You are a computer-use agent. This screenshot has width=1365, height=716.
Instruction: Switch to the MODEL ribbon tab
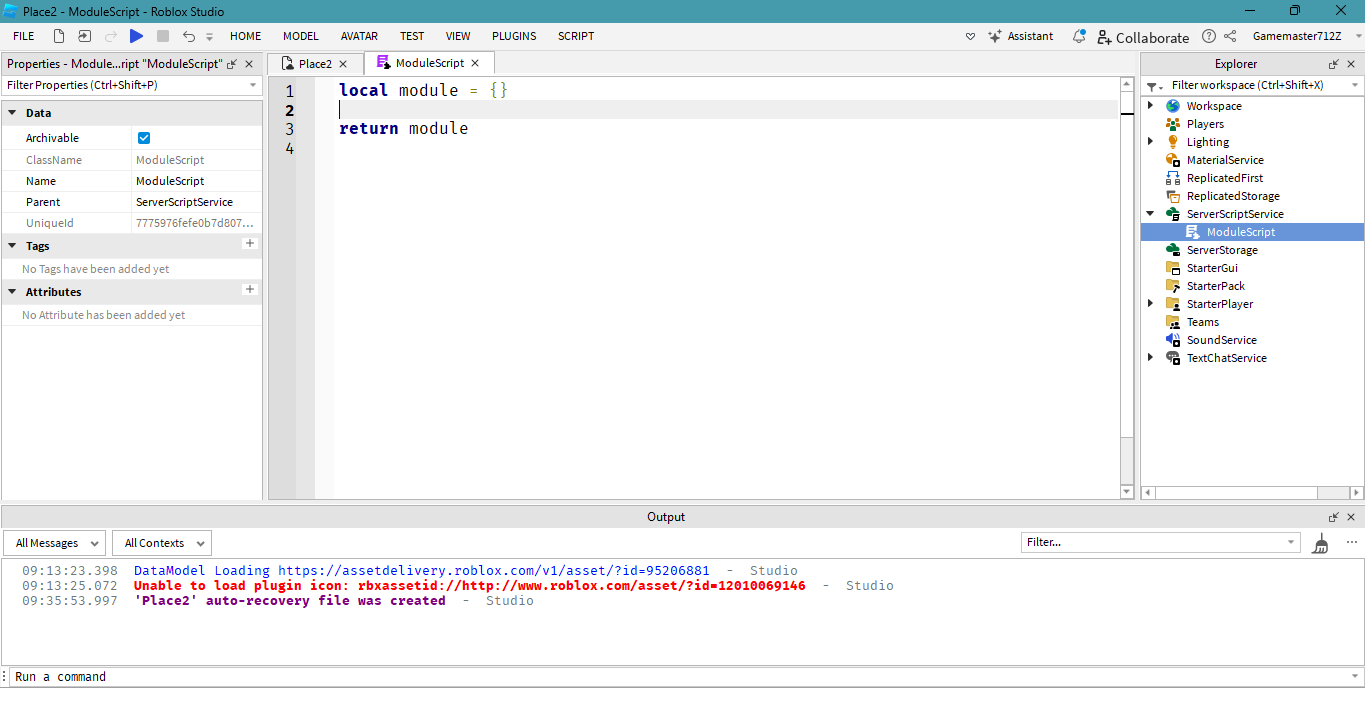coord(300,36)
